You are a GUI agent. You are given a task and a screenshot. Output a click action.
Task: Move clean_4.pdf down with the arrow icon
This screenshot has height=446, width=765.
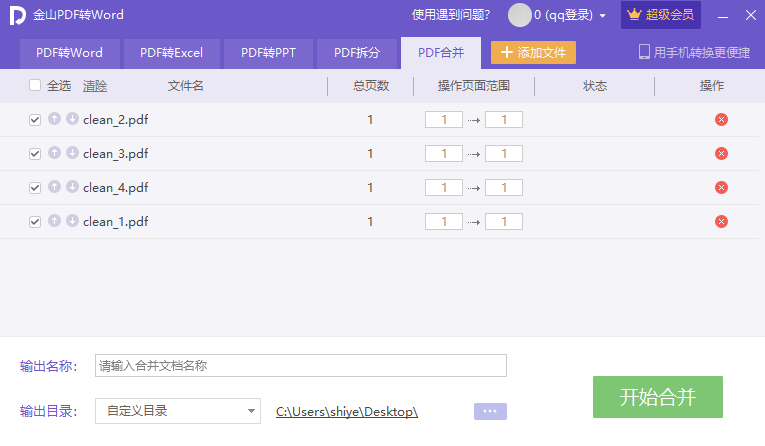72,187
